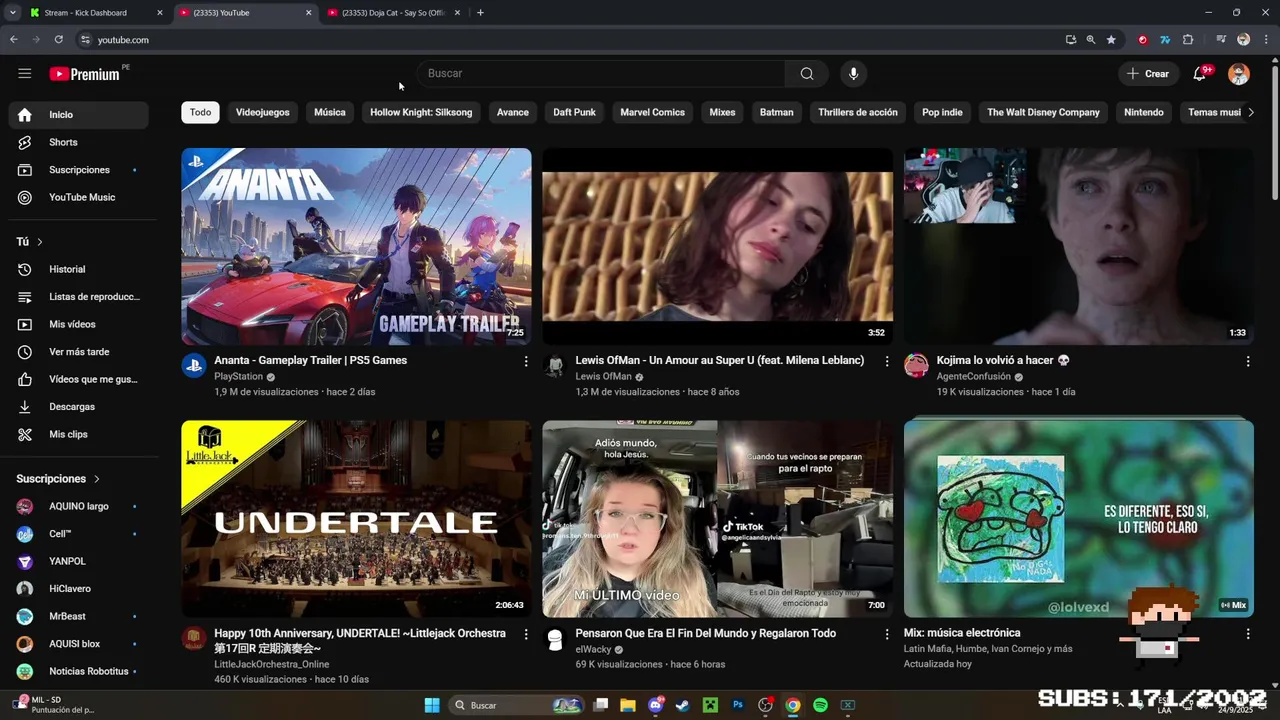Start voice search with microphone icon
1280x720 pixels.
point(853,73)
